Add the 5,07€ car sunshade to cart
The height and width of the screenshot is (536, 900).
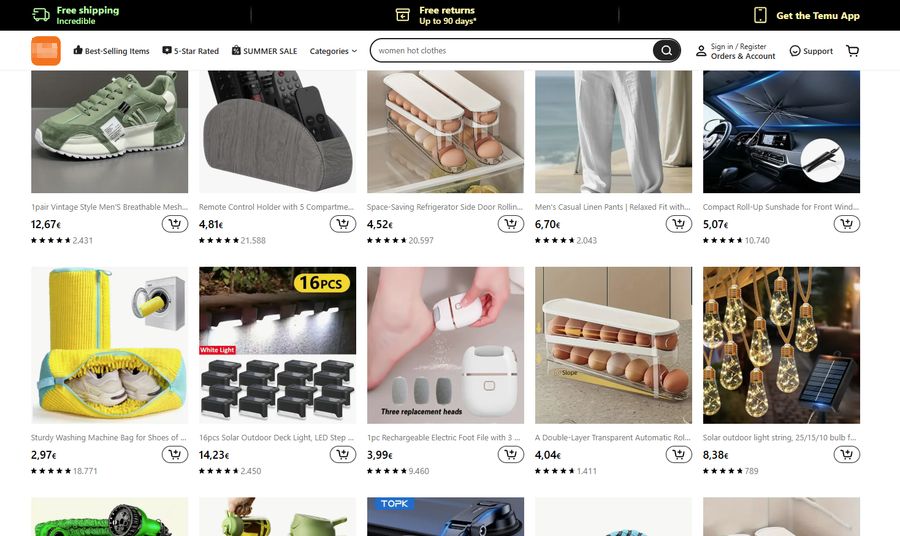pyautogui.click(x=847, y=224)
